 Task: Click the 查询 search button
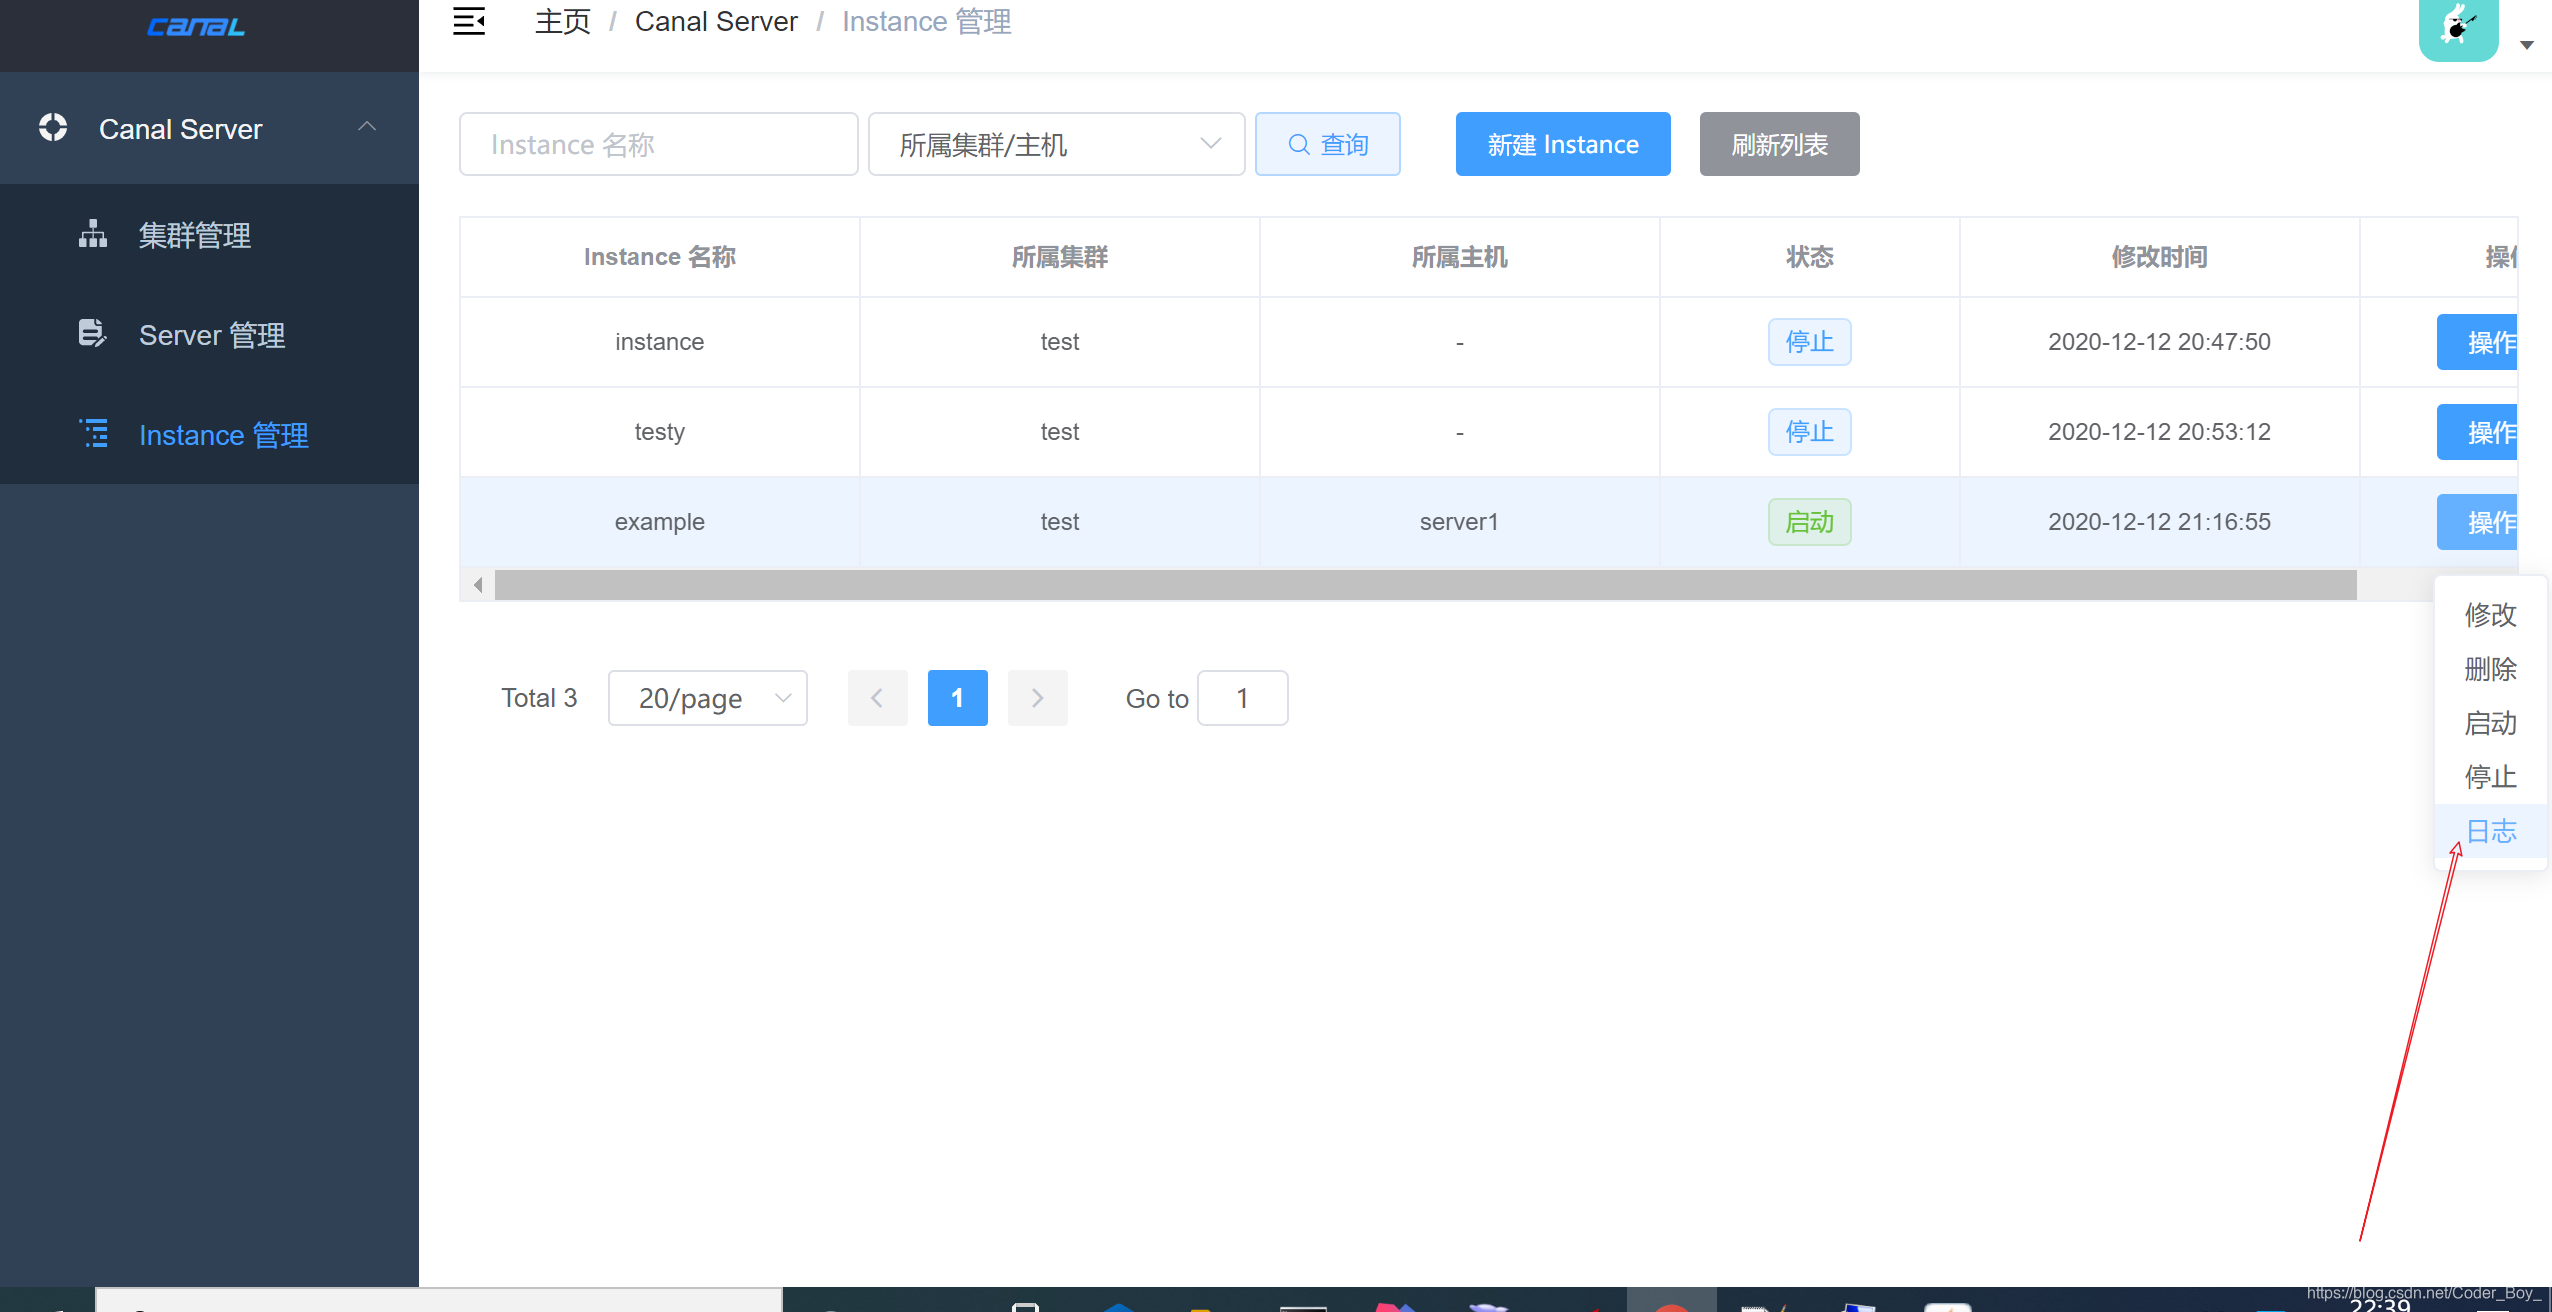(x=1328, y=144)
